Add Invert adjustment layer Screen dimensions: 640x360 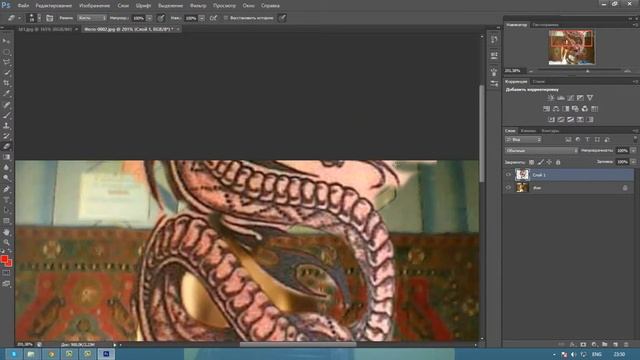(551, 119)
